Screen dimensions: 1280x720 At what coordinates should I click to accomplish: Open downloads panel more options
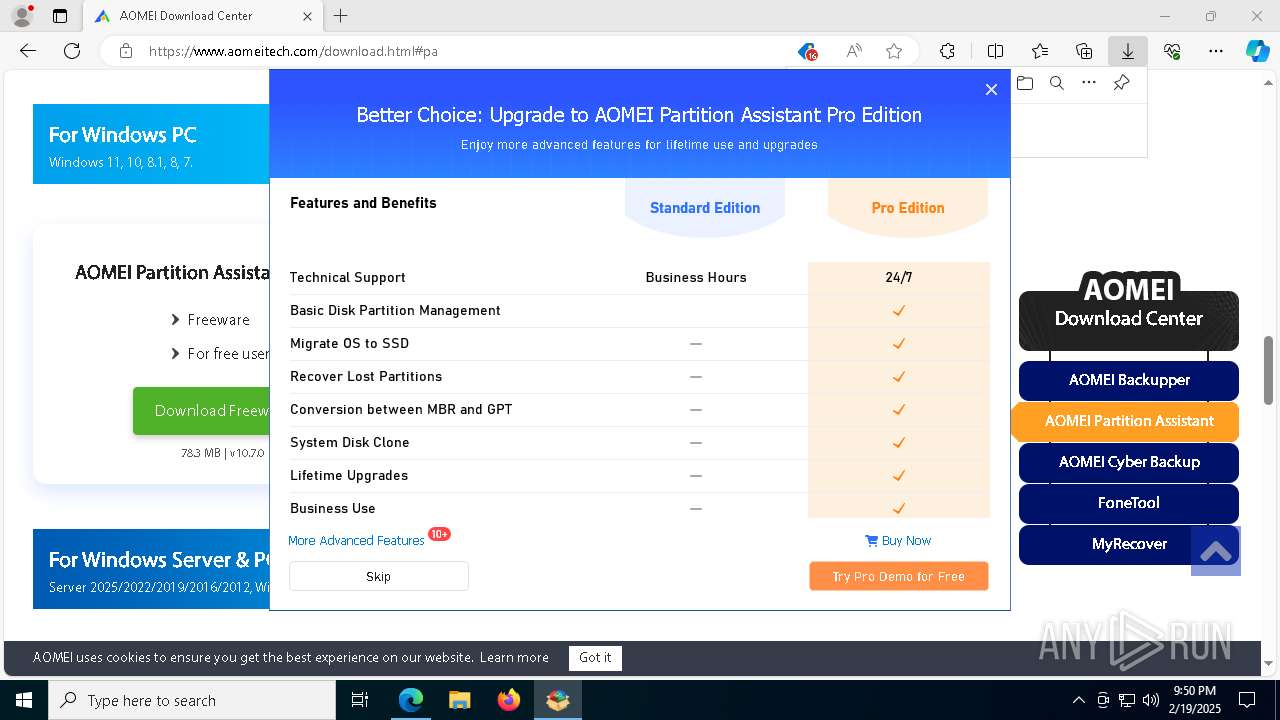pyautogui.click(x=1089, y=83)
